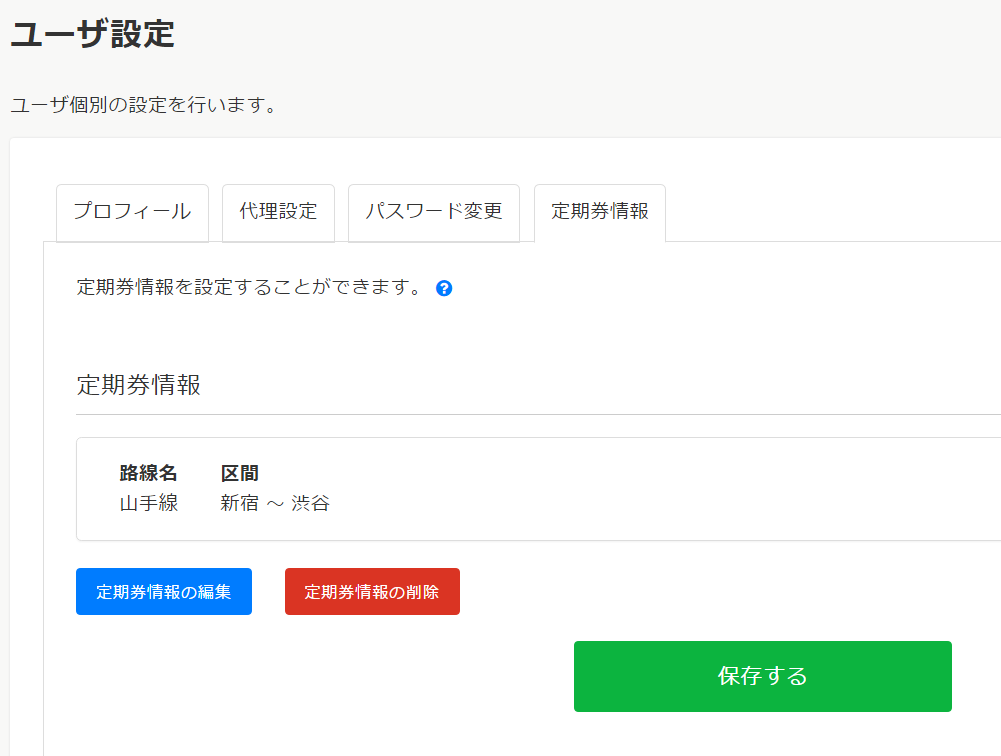Select the 定期券情報 tab
The width and height of the screenshot is (1001, 756).
click(x=600, y=212)
